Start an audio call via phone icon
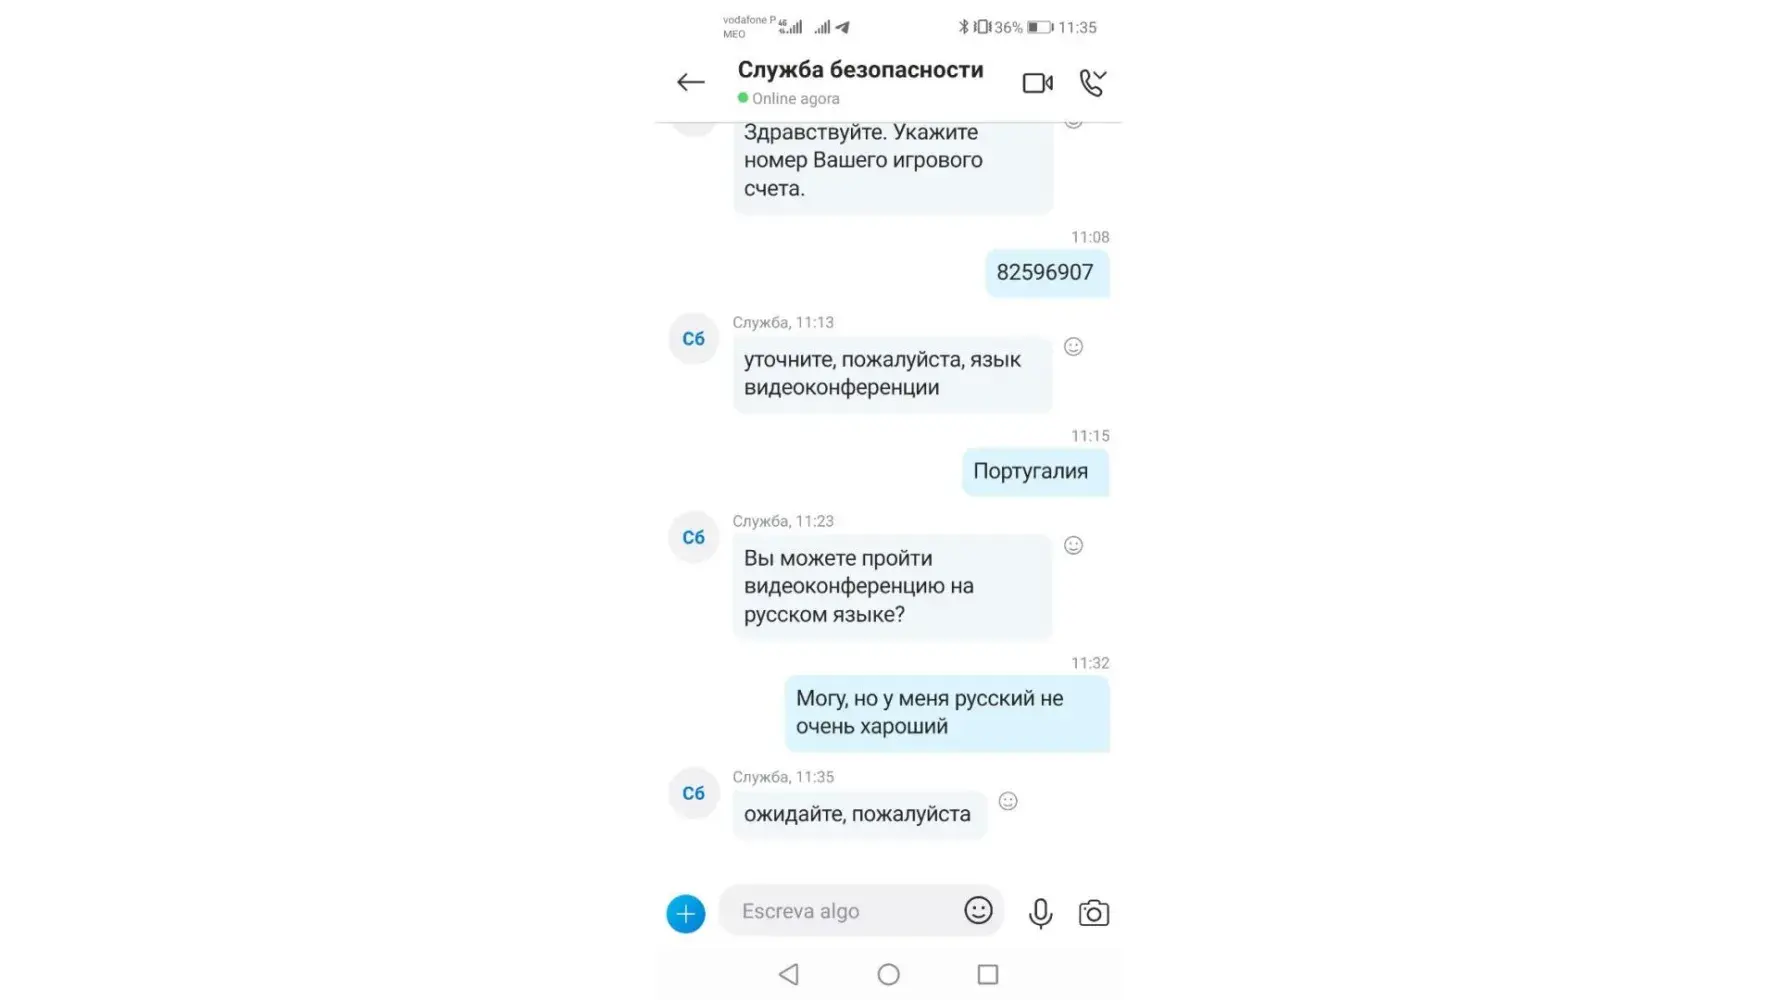 [x=1093, y=83]
